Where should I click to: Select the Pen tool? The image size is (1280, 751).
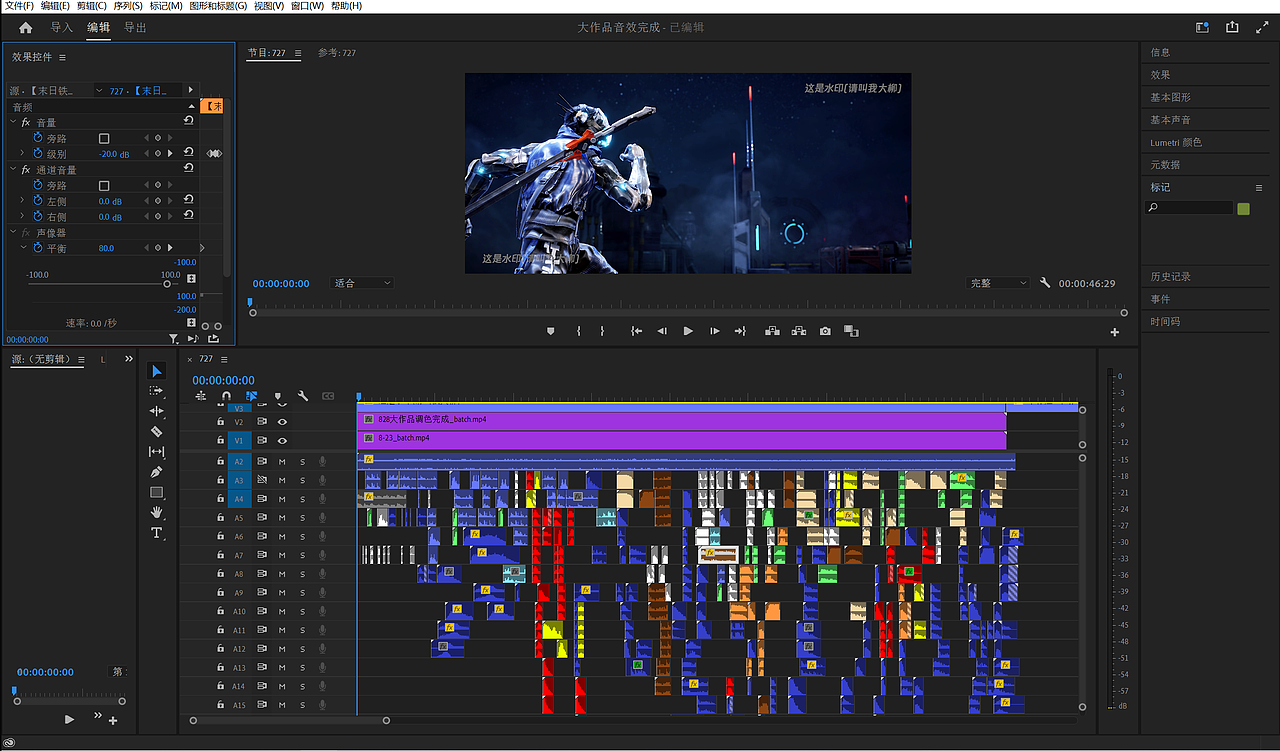pyautogui.click(x=156, y=472)
